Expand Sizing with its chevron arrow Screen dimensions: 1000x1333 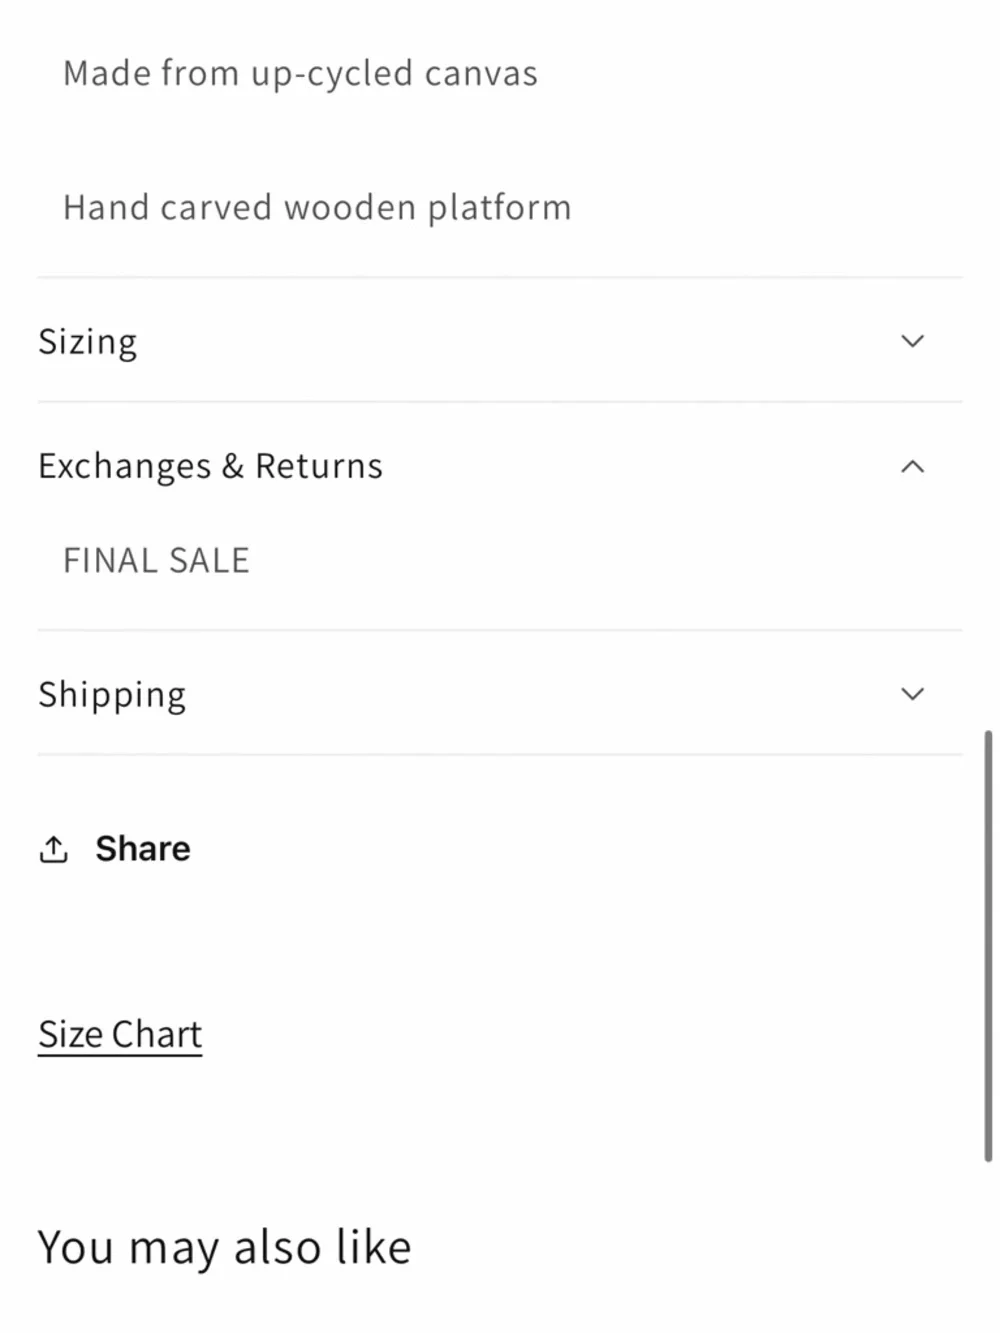[x=912, y=341]
